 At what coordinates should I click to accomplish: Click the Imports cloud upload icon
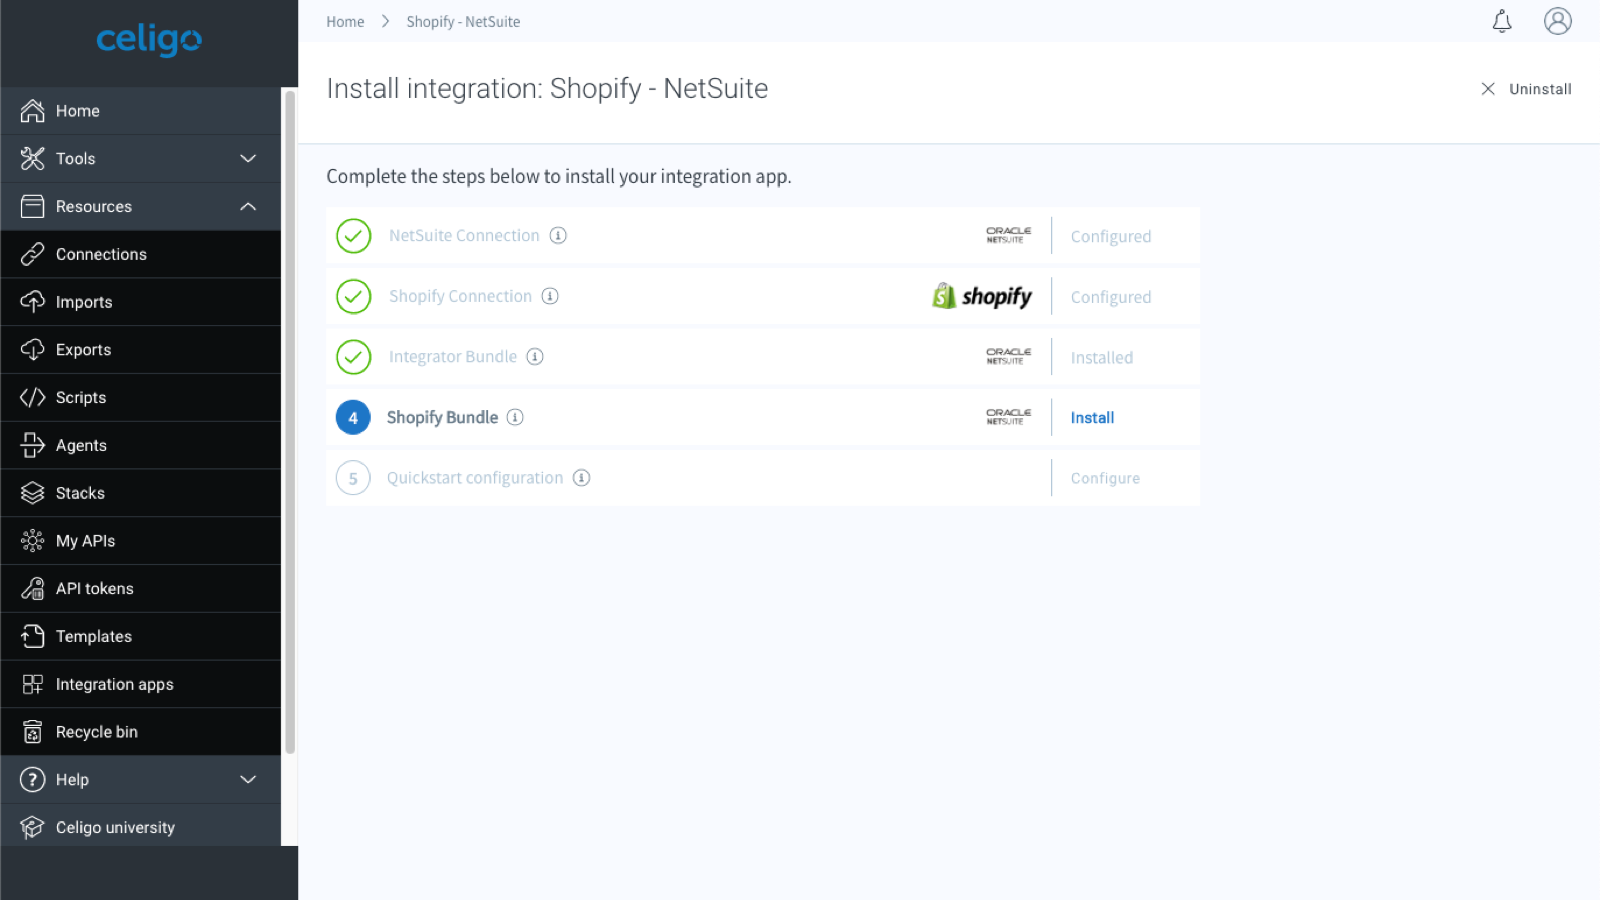click(33, 302)
